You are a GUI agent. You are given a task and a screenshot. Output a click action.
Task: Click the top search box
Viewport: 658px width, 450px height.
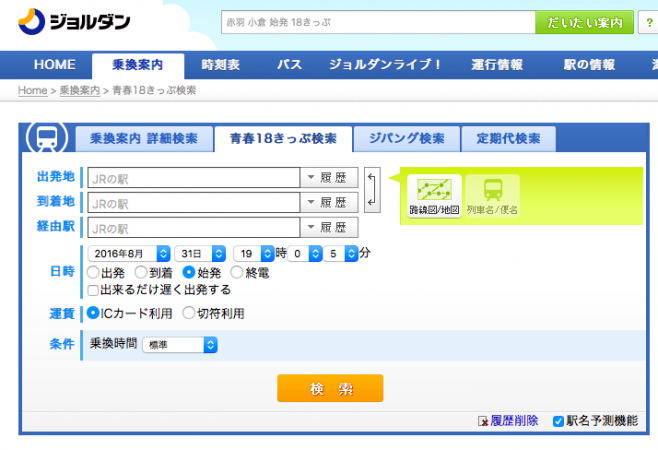pyautogui.click(x=379, y=22)
